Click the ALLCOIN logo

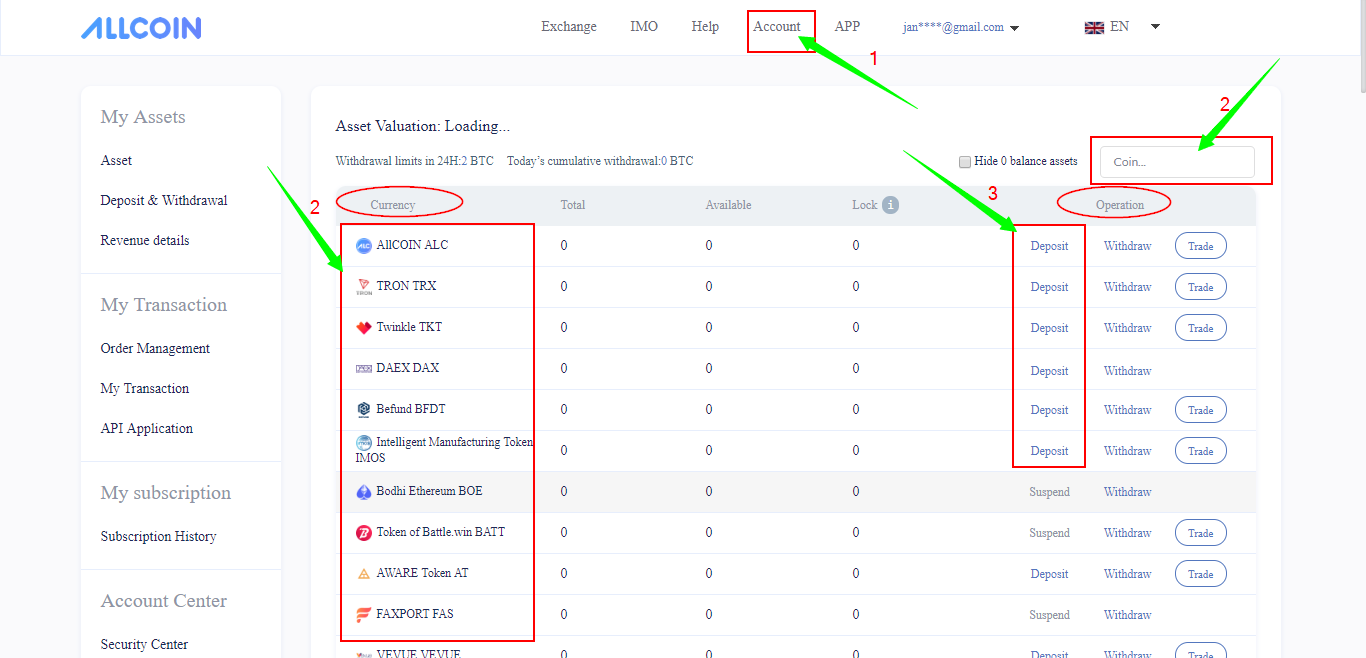tap(141, 27)
